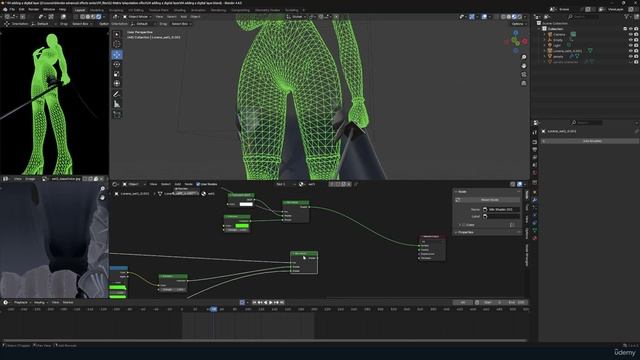
Task: Click the green color swatch on emission node
Action: [242, 226]
